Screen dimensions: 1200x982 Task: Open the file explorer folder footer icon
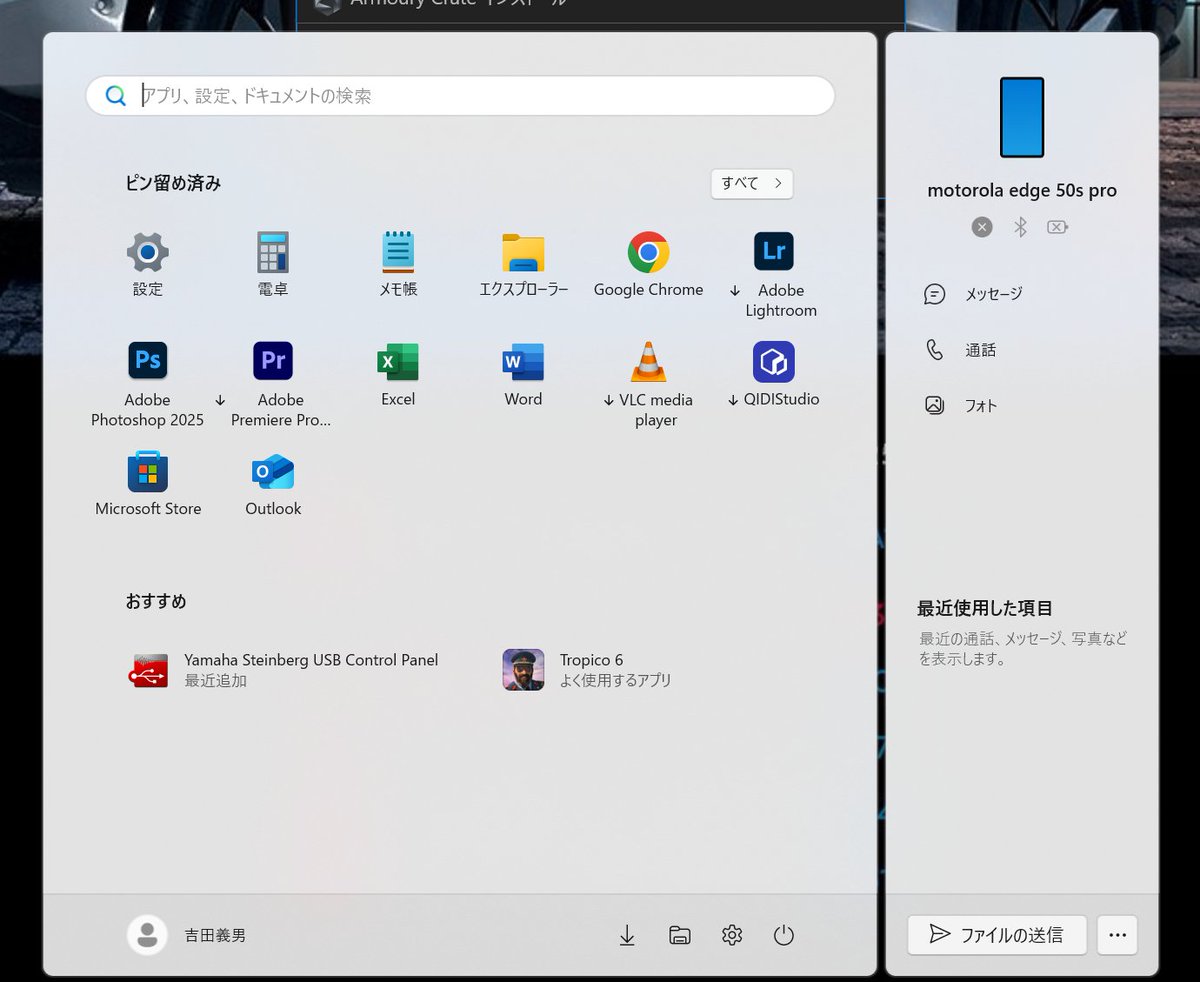[680, 935]
